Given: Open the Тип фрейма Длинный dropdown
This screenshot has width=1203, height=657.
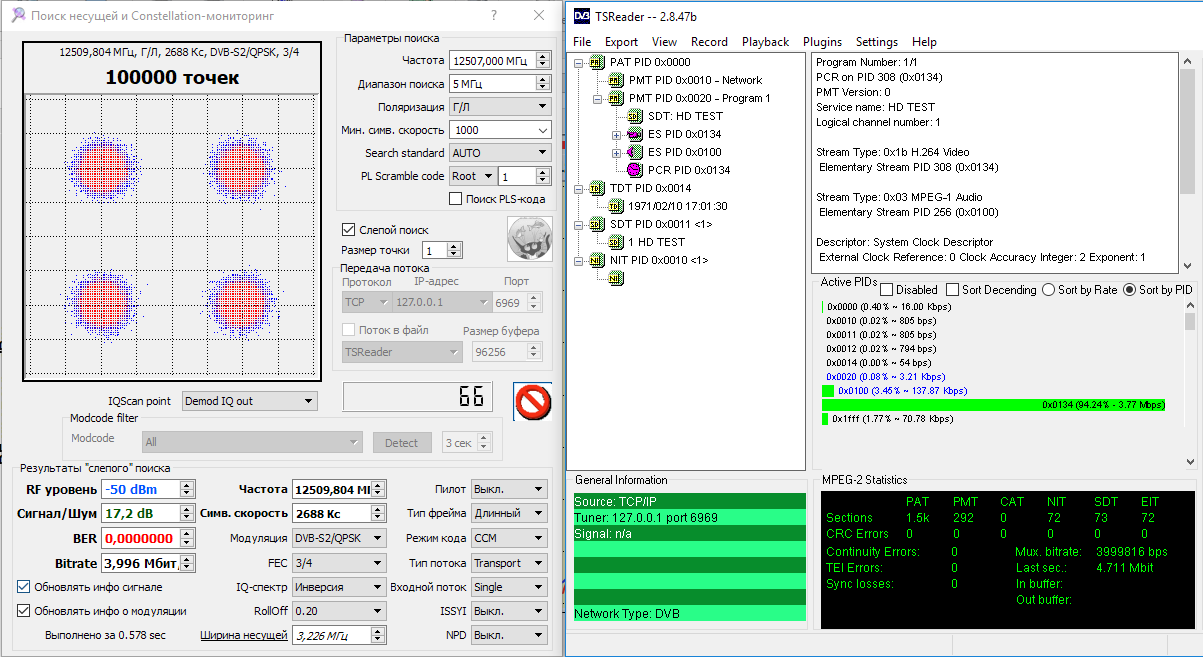Looking at the screenshot, I should tap(509, 513).
